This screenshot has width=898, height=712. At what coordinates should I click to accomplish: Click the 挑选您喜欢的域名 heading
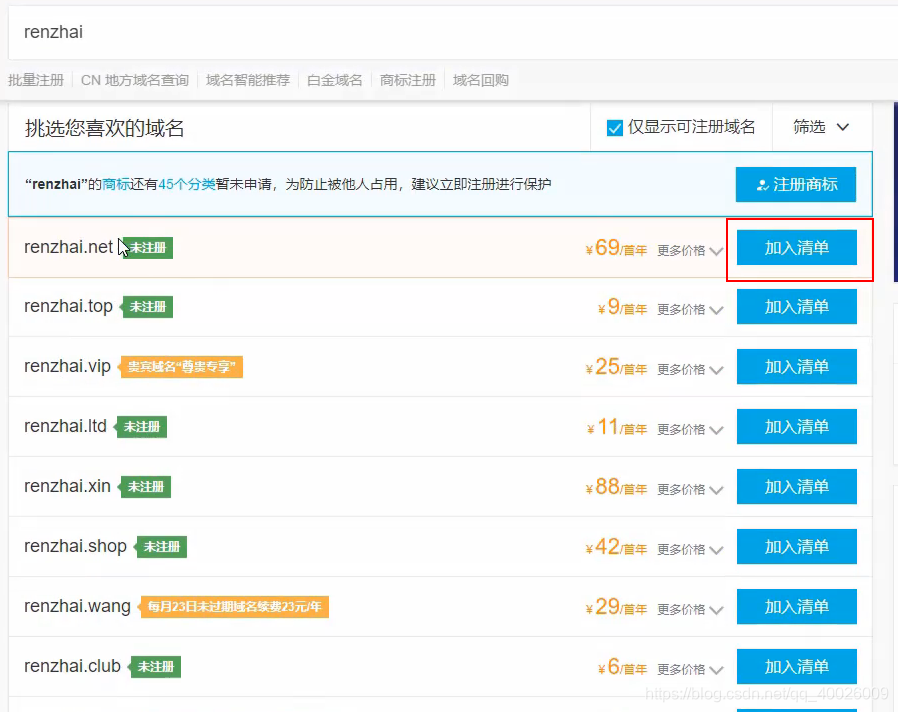point(104,128)
